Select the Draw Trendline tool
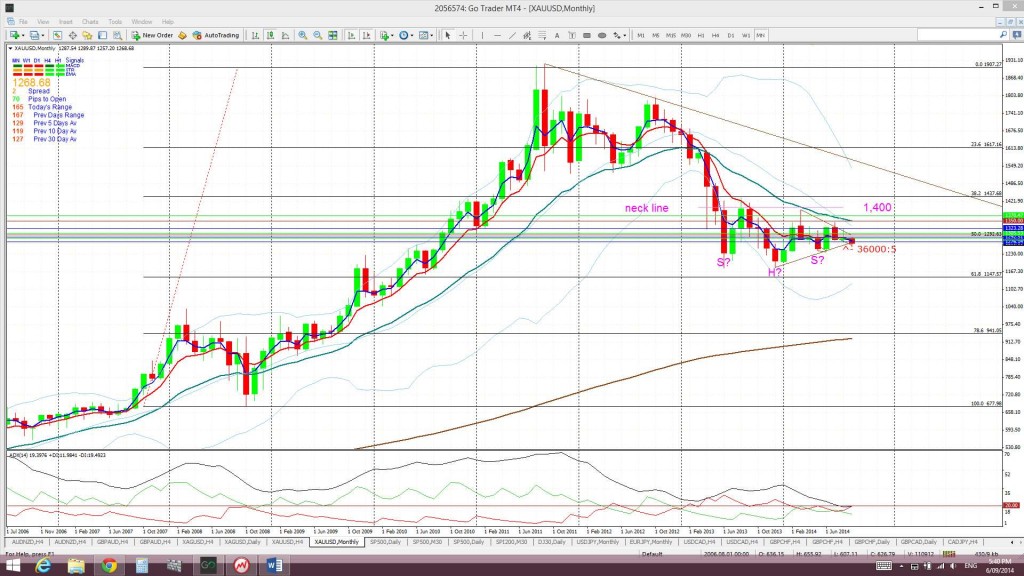Screen dimensions: 1024x576 tap(512, 35)
